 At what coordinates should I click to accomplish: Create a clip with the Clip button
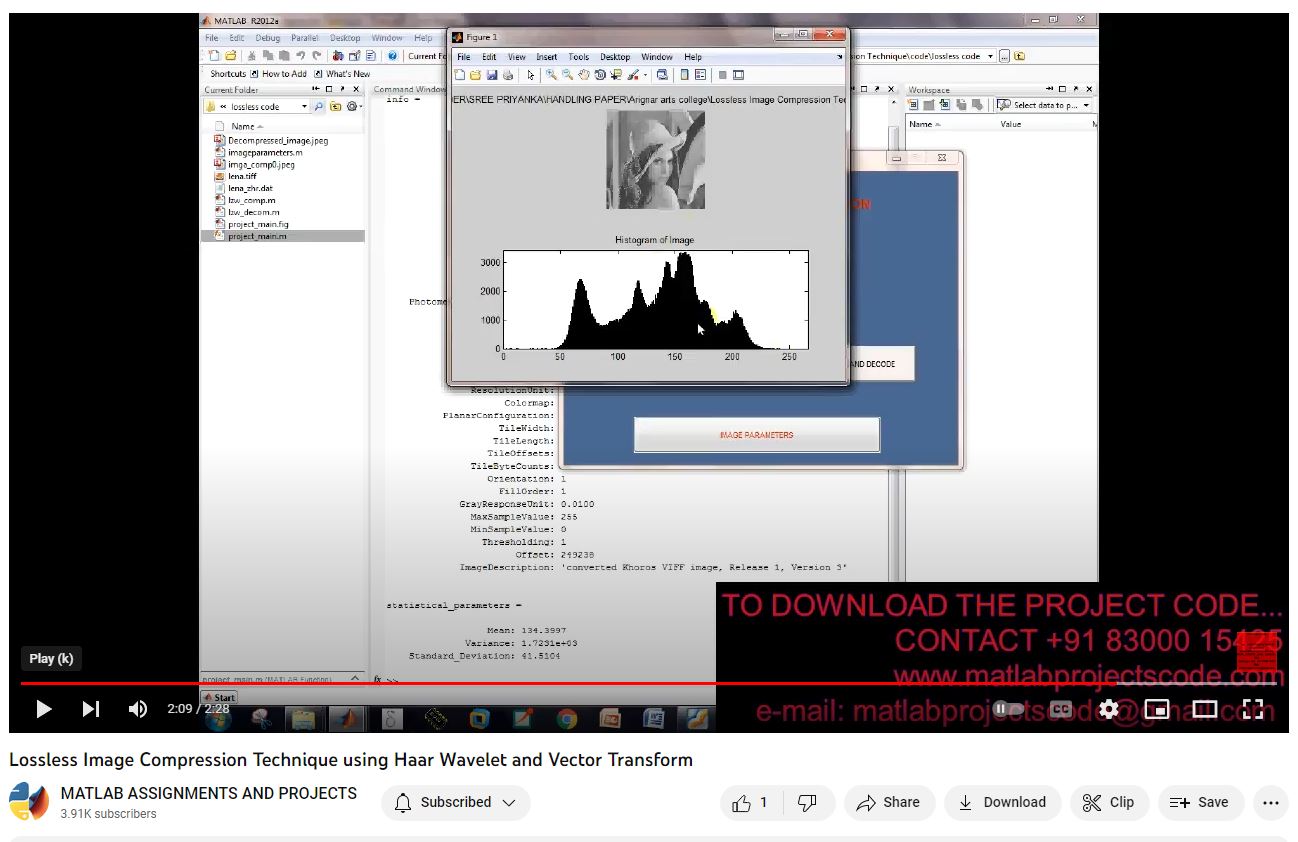click(1108, 802)
